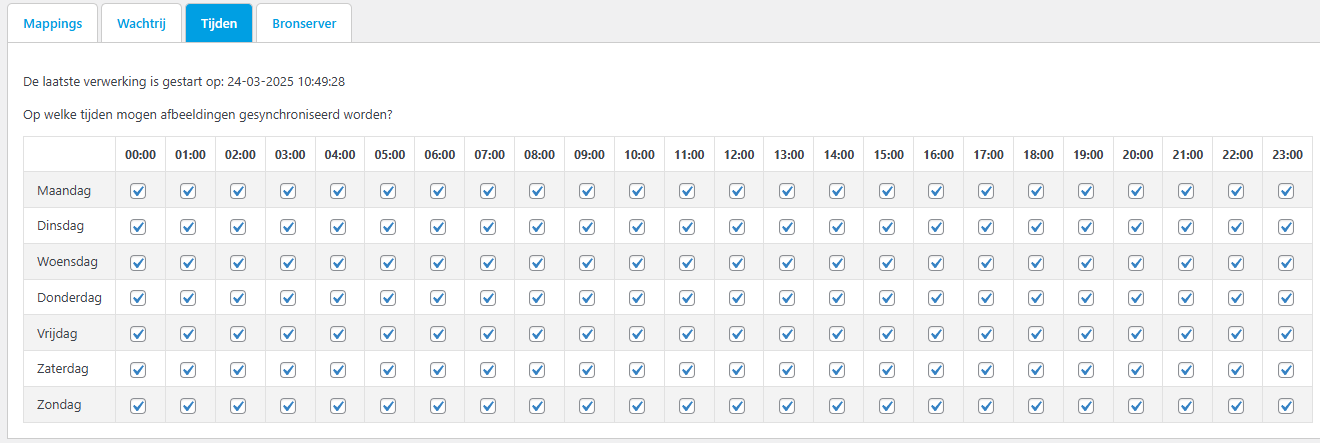Click the Woensdag row label
The image size is (1320, 443).
click(67, 262)
